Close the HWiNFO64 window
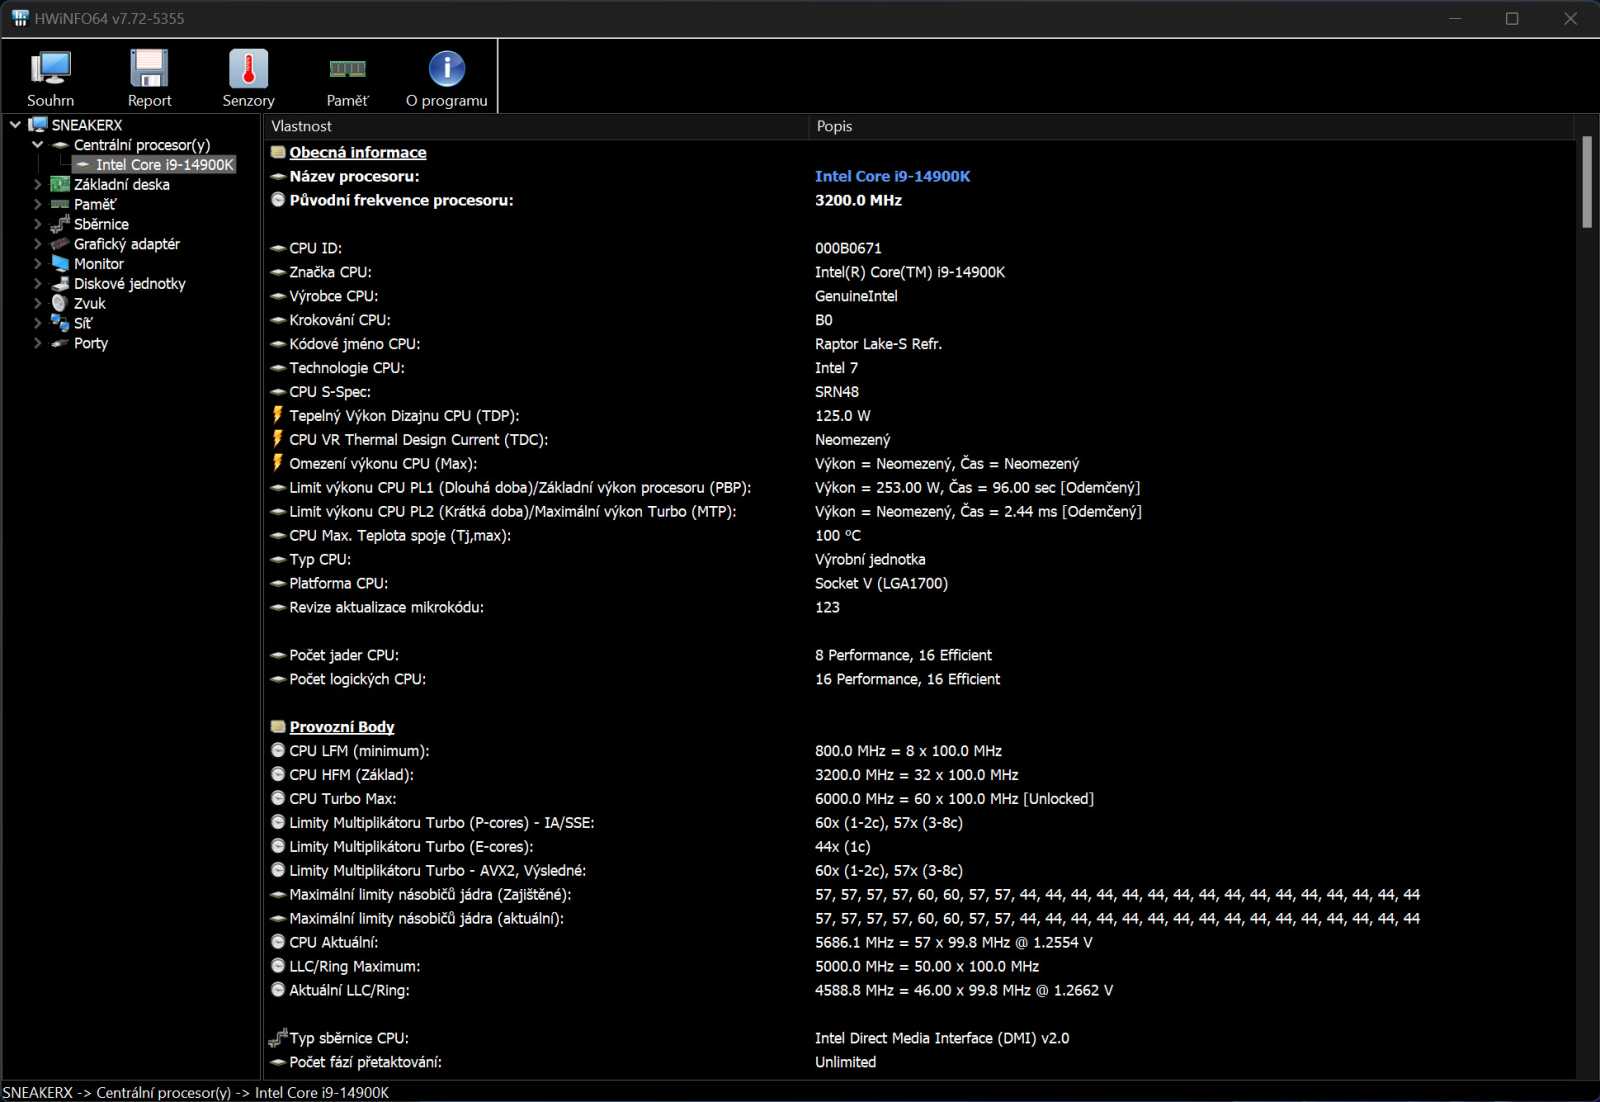The height and width of the screenshot is (1102, 1600). pyautogui.click(x=1570, y=18)
